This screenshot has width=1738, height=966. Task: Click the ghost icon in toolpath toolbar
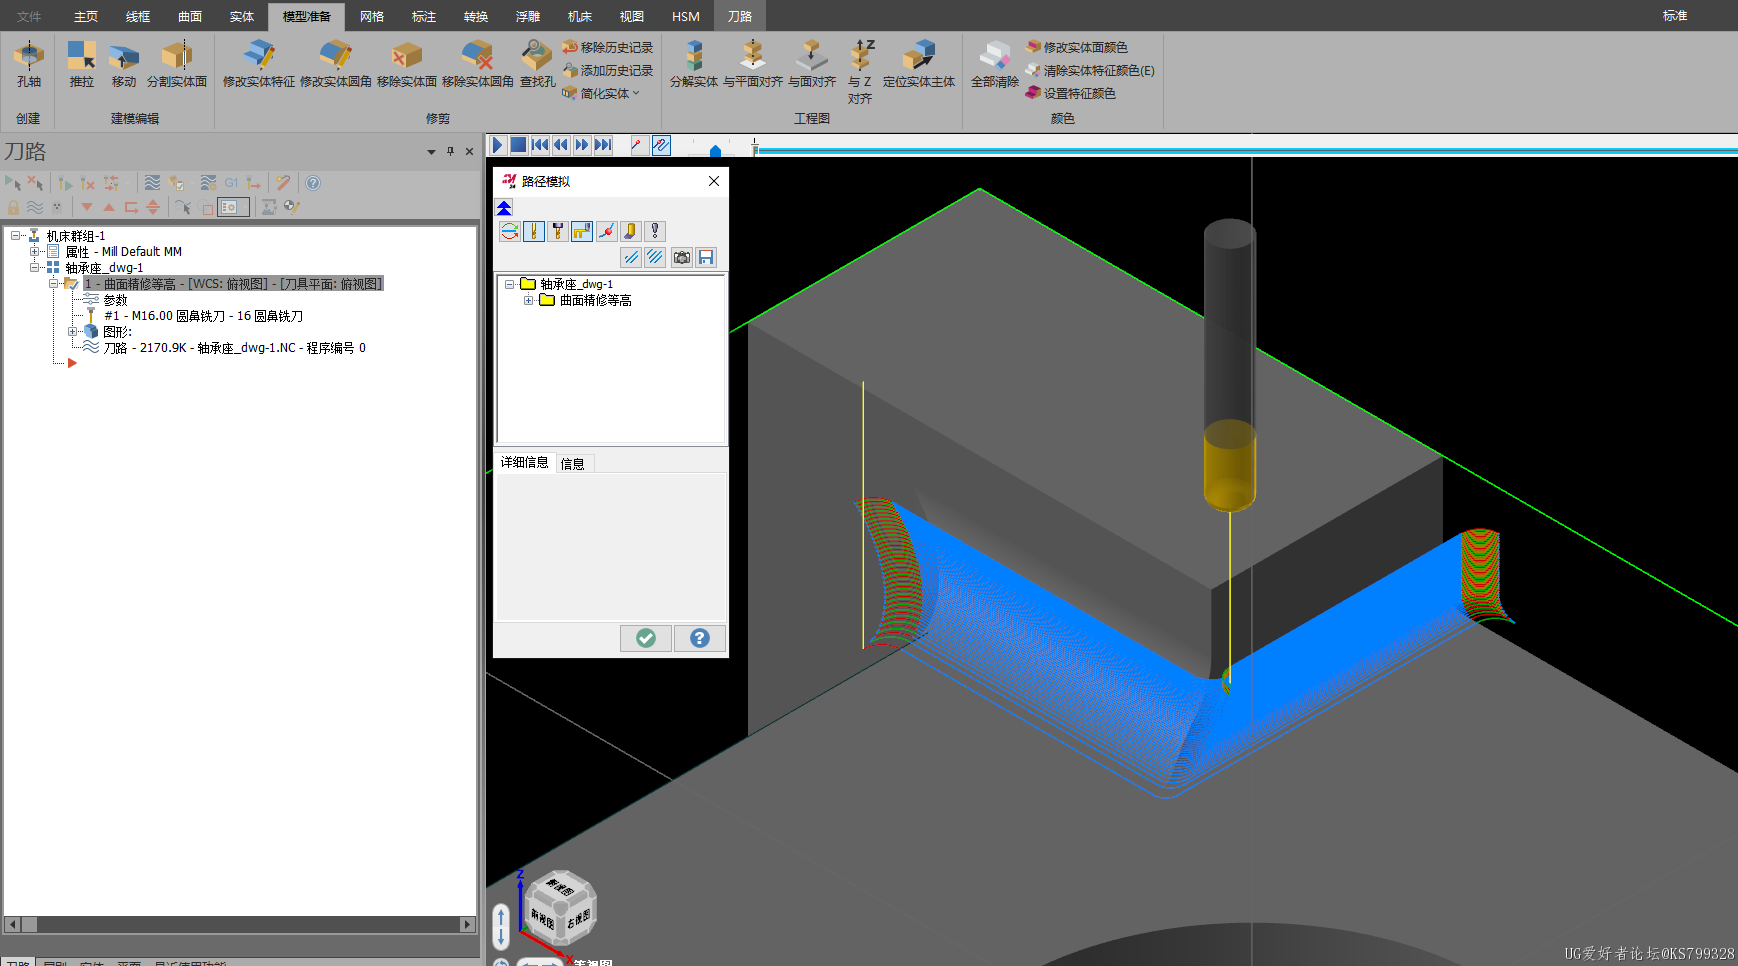[x=57, y=207]
